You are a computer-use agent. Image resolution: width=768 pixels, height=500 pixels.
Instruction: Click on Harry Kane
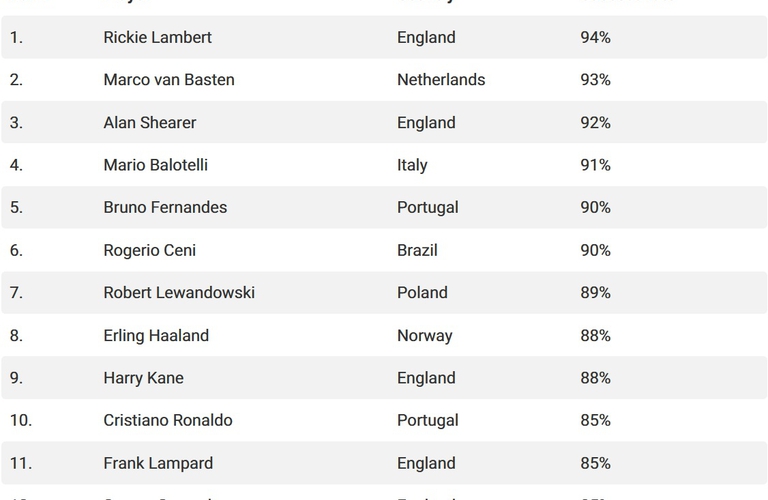(x=143, y=378)
